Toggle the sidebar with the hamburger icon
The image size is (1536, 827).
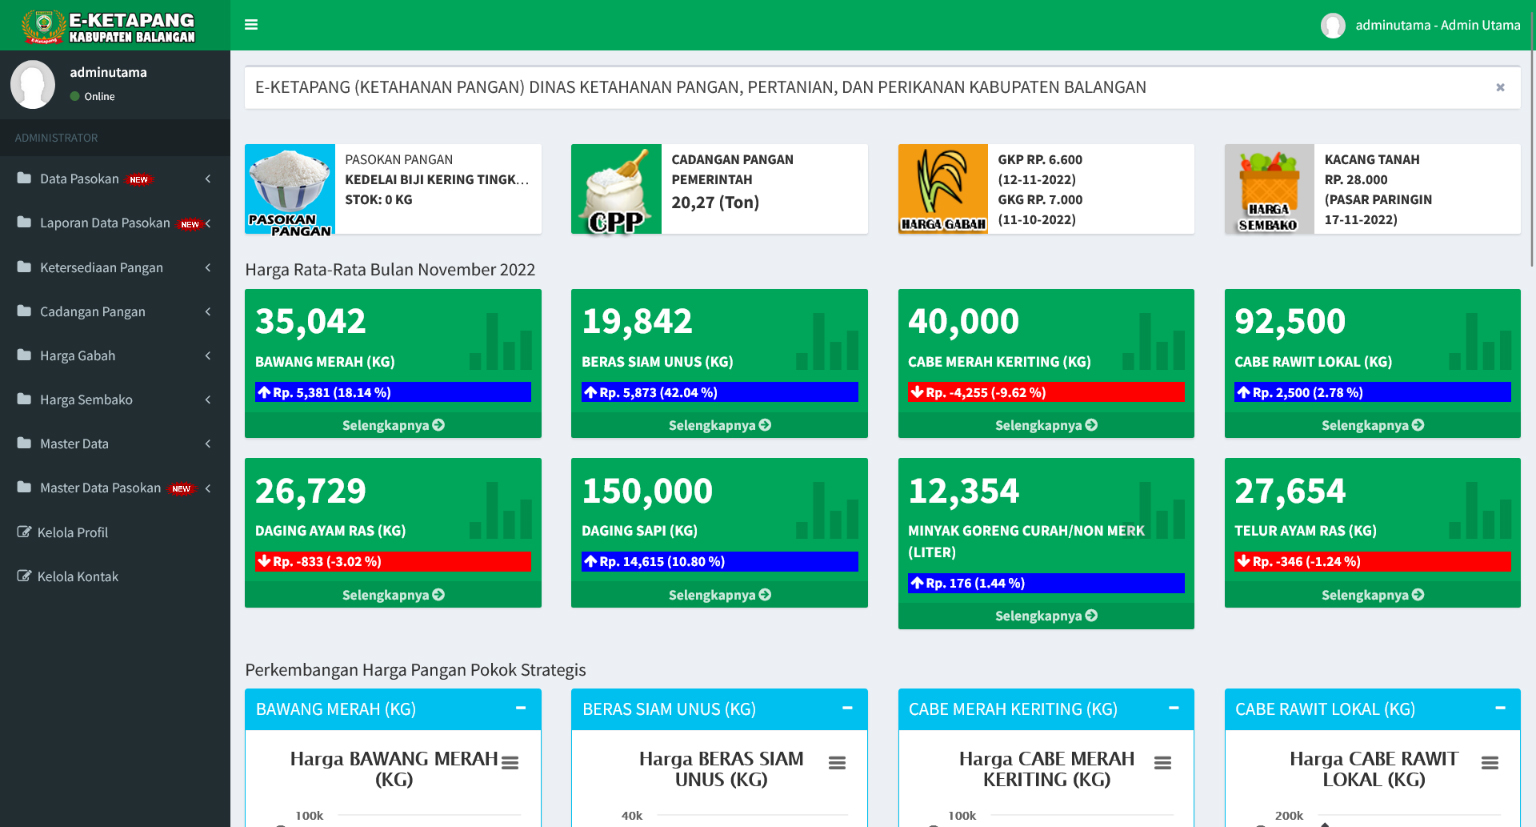(251, 25)
